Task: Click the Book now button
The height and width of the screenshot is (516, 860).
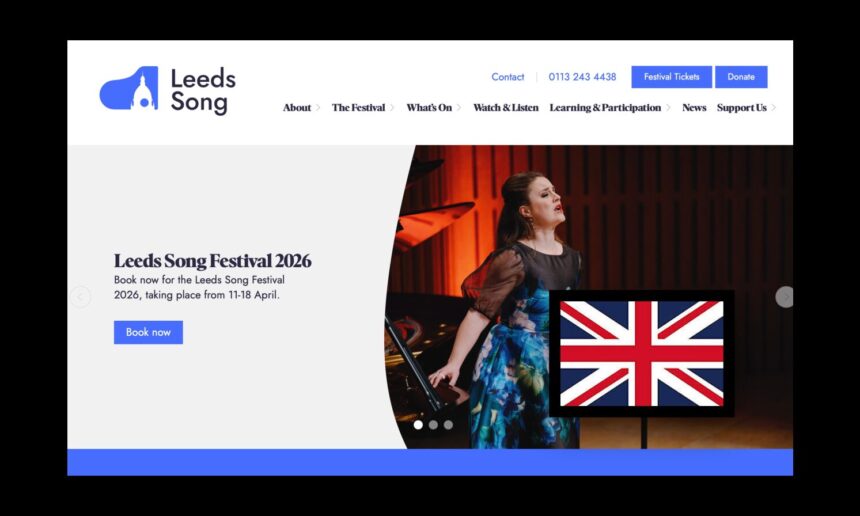Action: (148, 332)
